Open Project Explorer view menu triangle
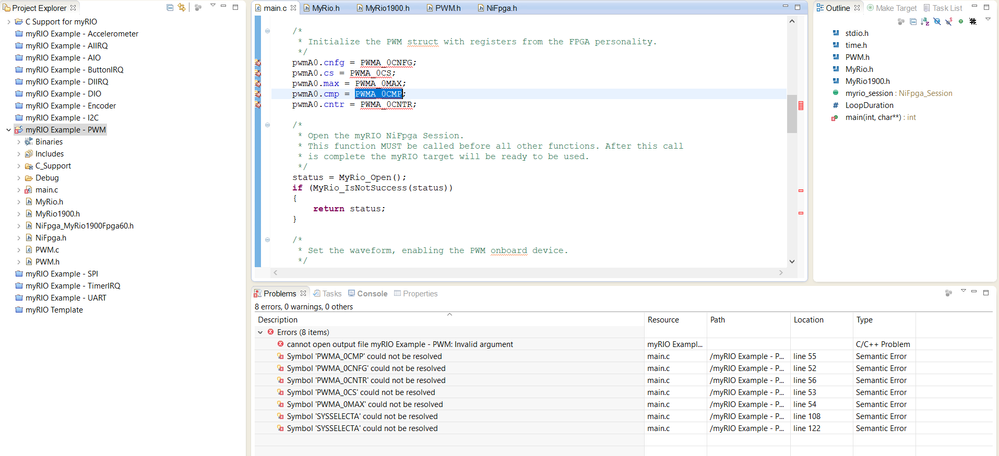The image size is (999, 456). [x=212, y=6]
